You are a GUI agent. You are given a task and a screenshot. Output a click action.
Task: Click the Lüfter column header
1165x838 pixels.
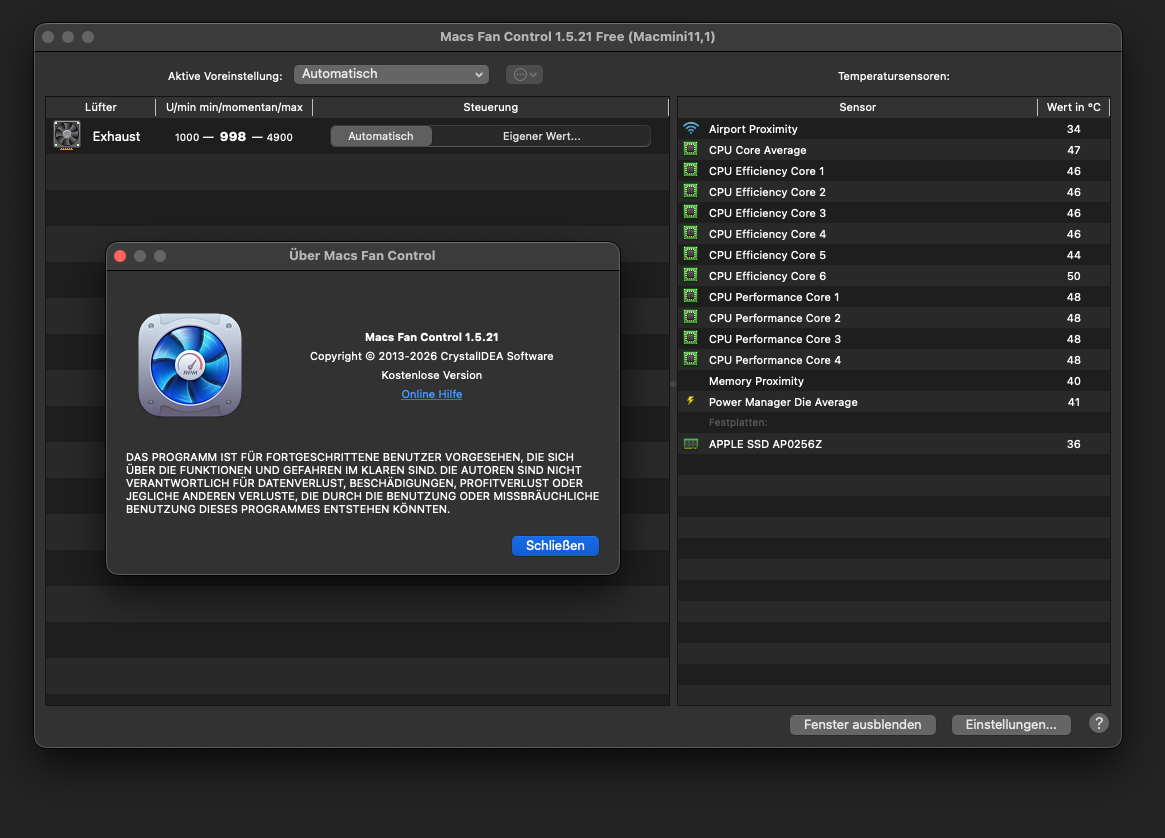100,107
